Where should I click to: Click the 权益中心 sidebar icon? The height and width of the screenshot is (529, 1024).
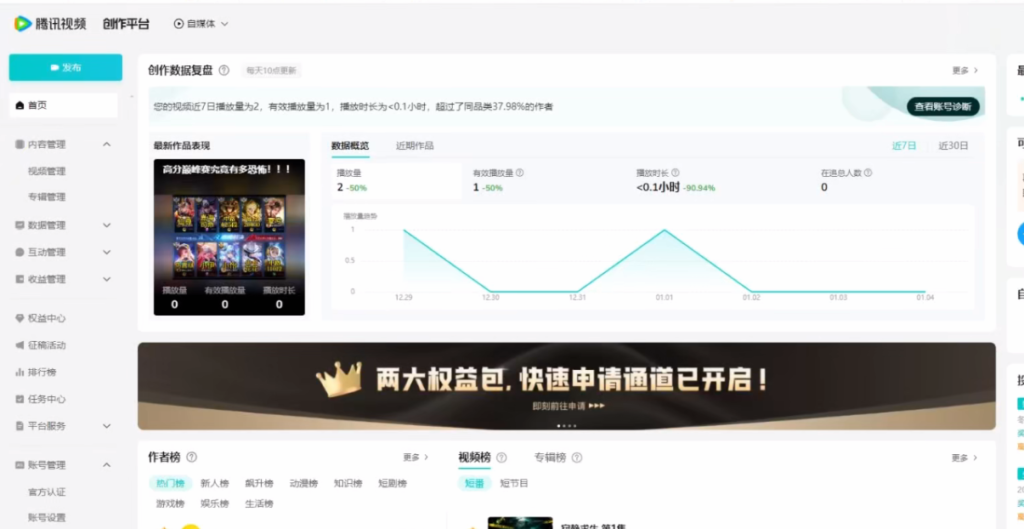pos(20,319)
